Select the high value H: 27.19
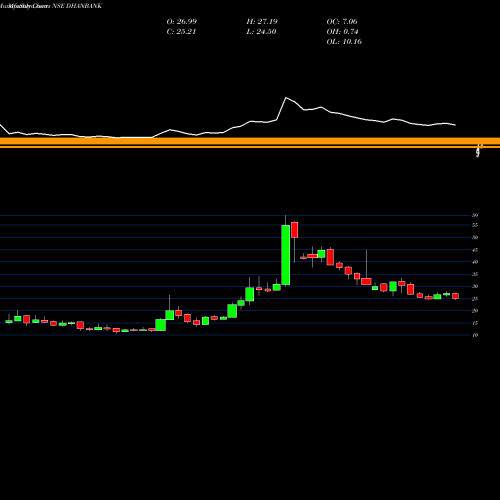Viewport: 500px width, 500px height. point(262,21)
